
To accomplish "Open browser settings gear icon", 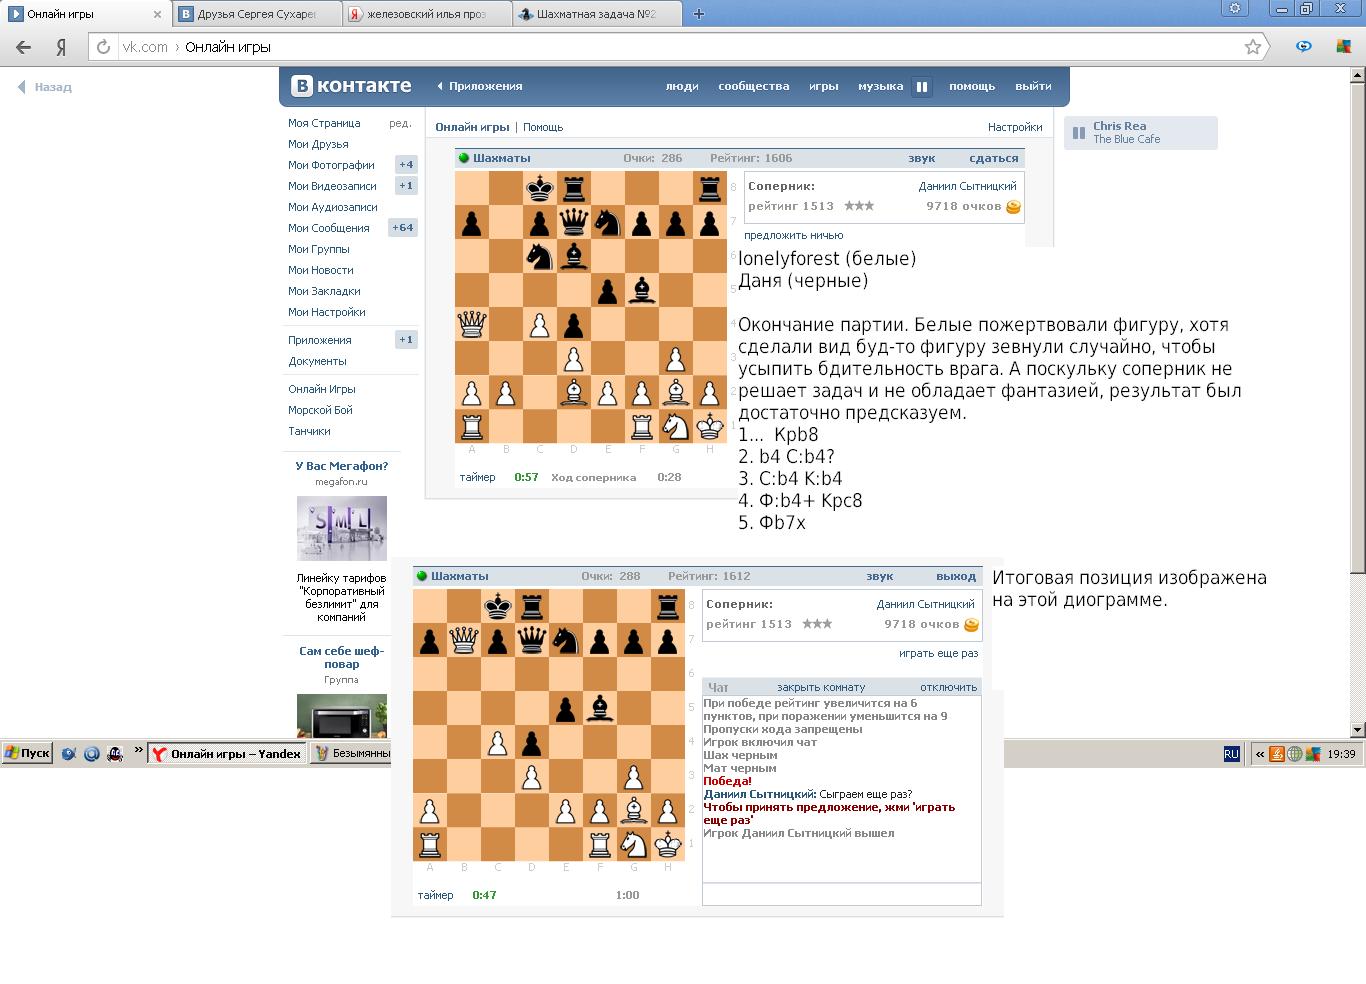I will (x=1235, y=8).
